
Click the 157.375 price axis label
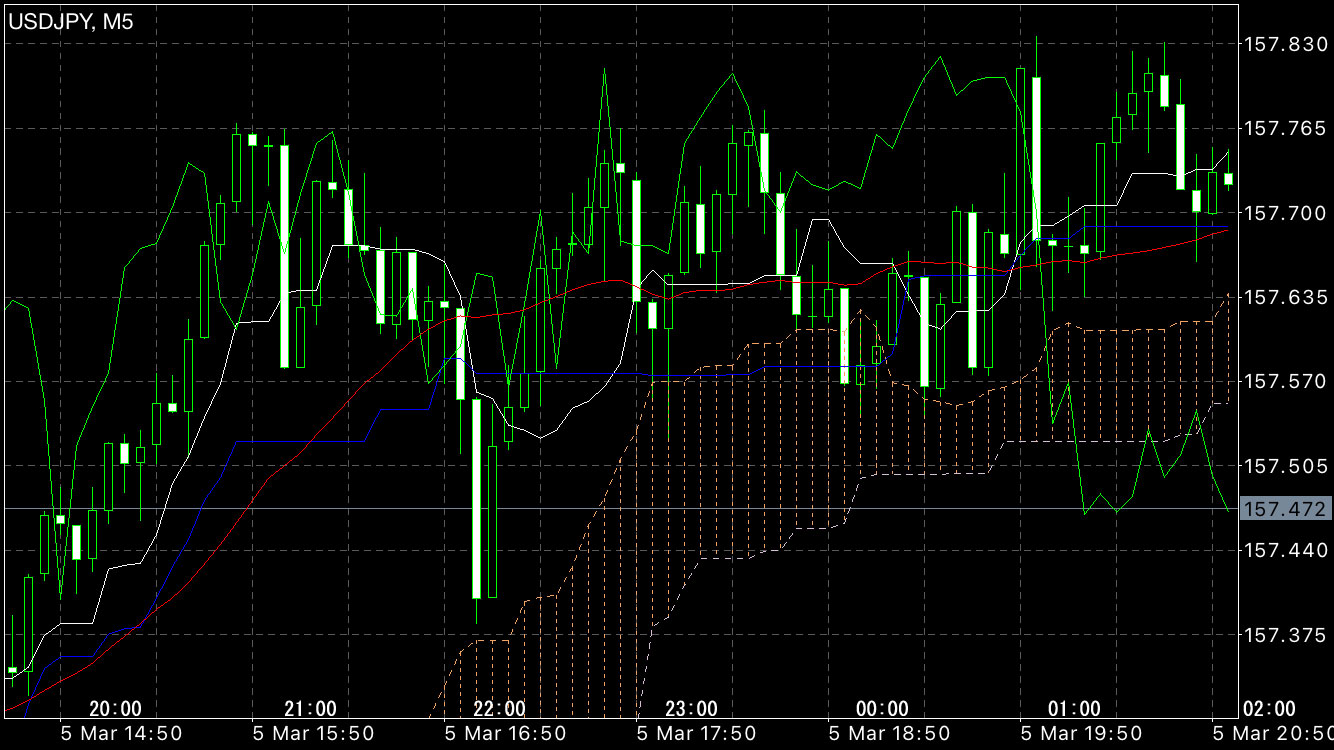[1283, 635]
